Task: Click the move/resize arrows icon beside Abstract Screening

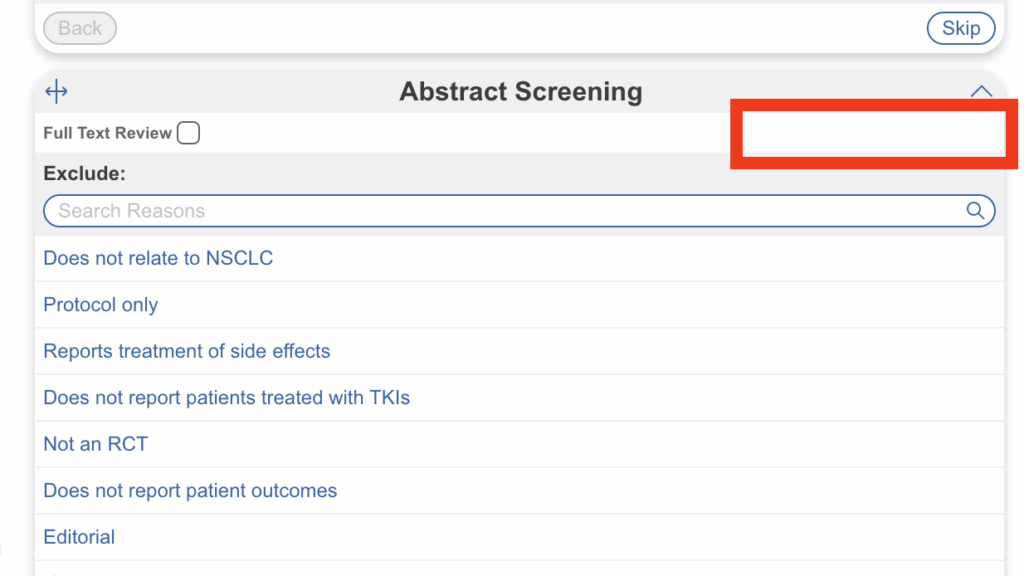Action: [x=57, y=93]
